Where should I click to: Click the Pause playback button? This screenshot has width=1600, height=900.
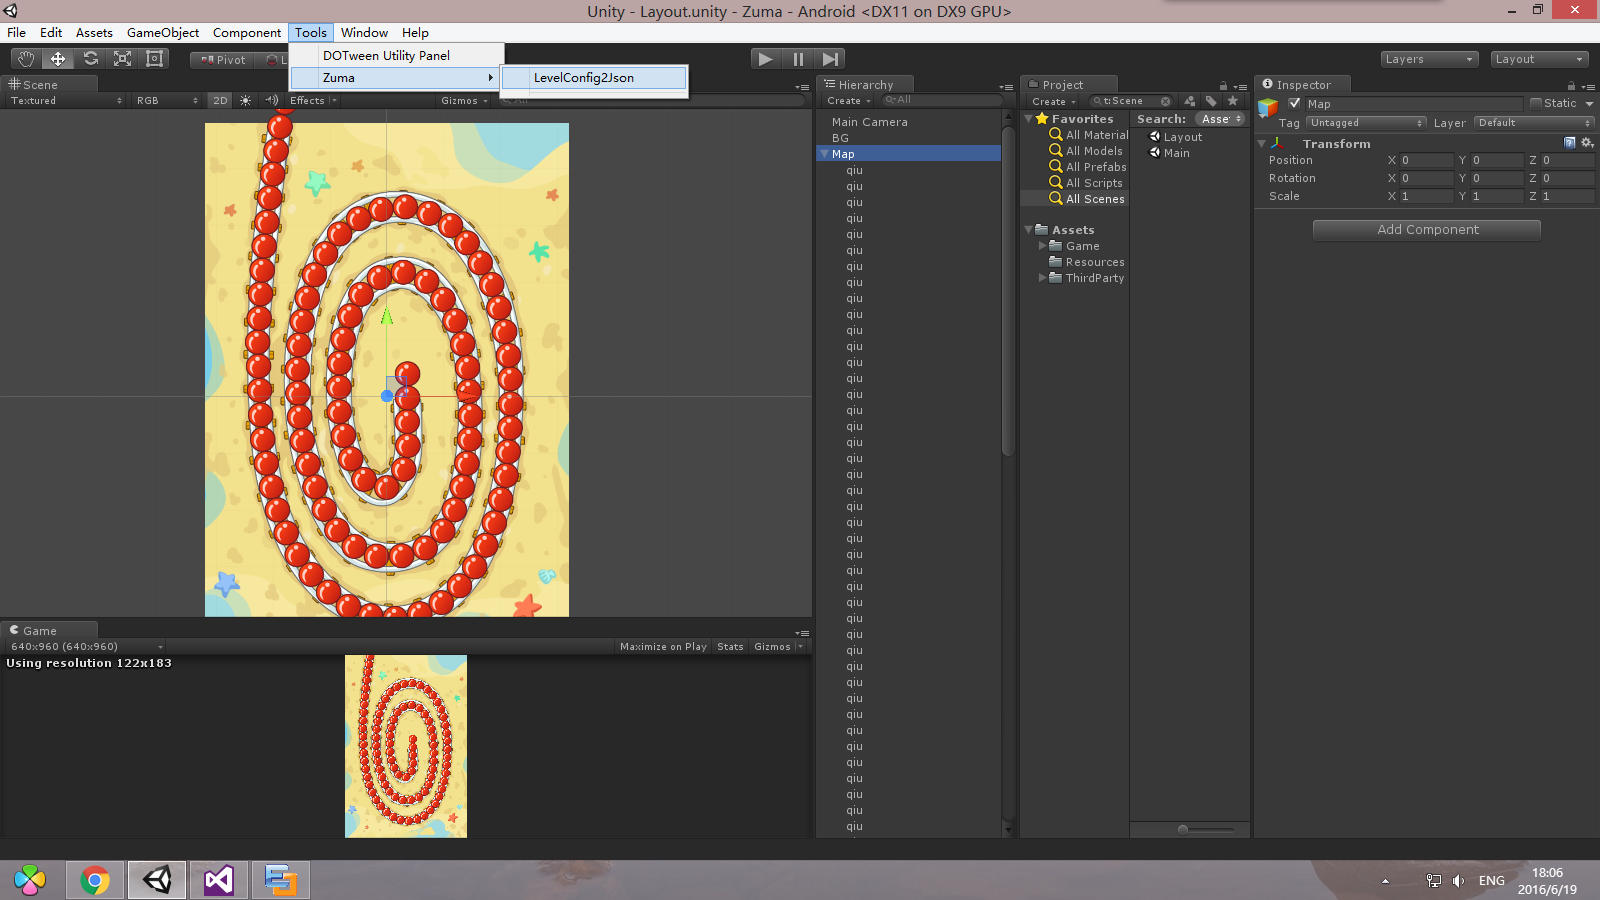tap(798, 59)
